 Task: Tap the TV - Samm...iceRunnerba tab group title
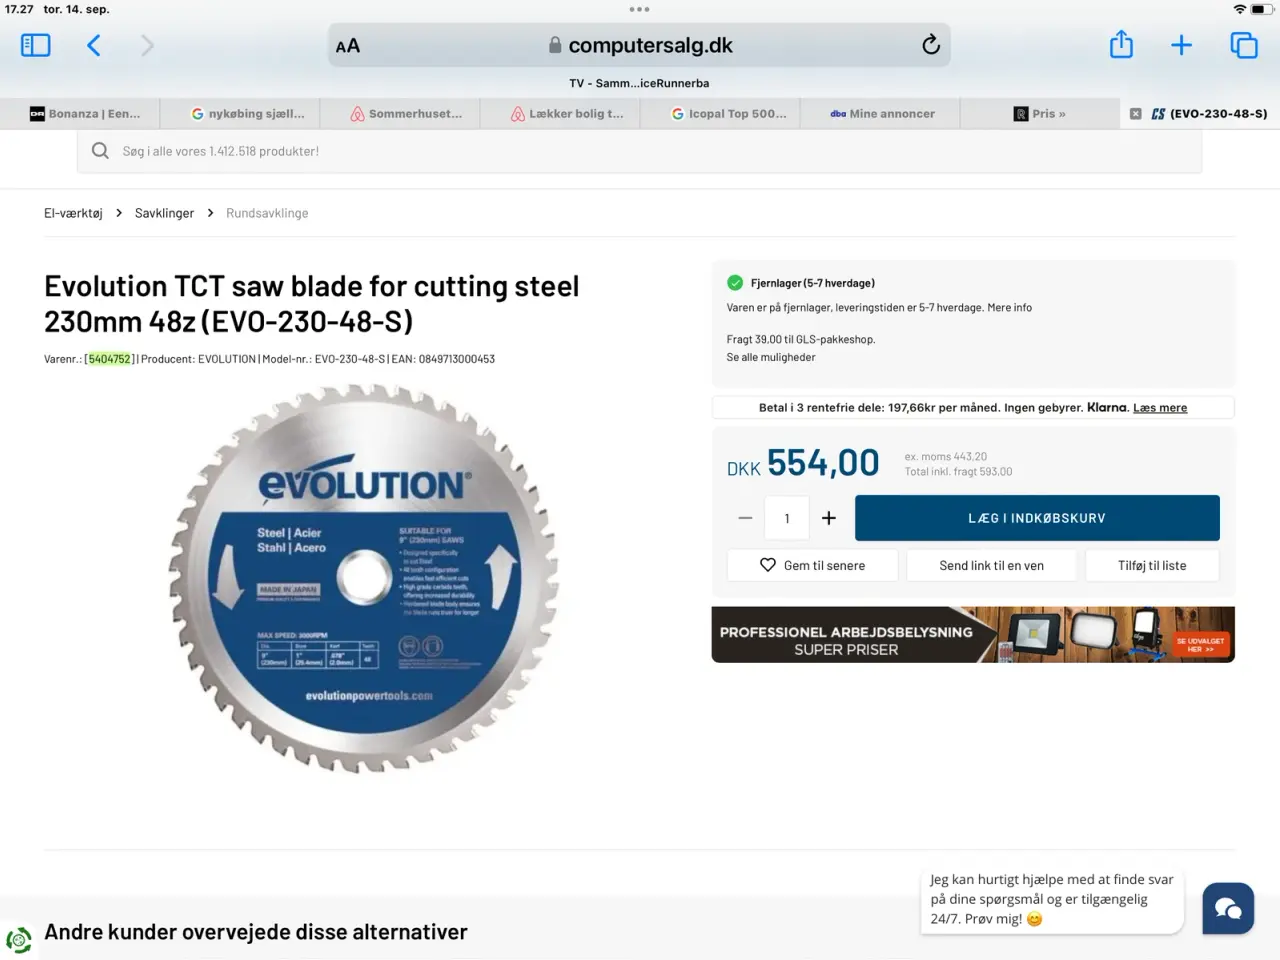click(x=639, y=83)
